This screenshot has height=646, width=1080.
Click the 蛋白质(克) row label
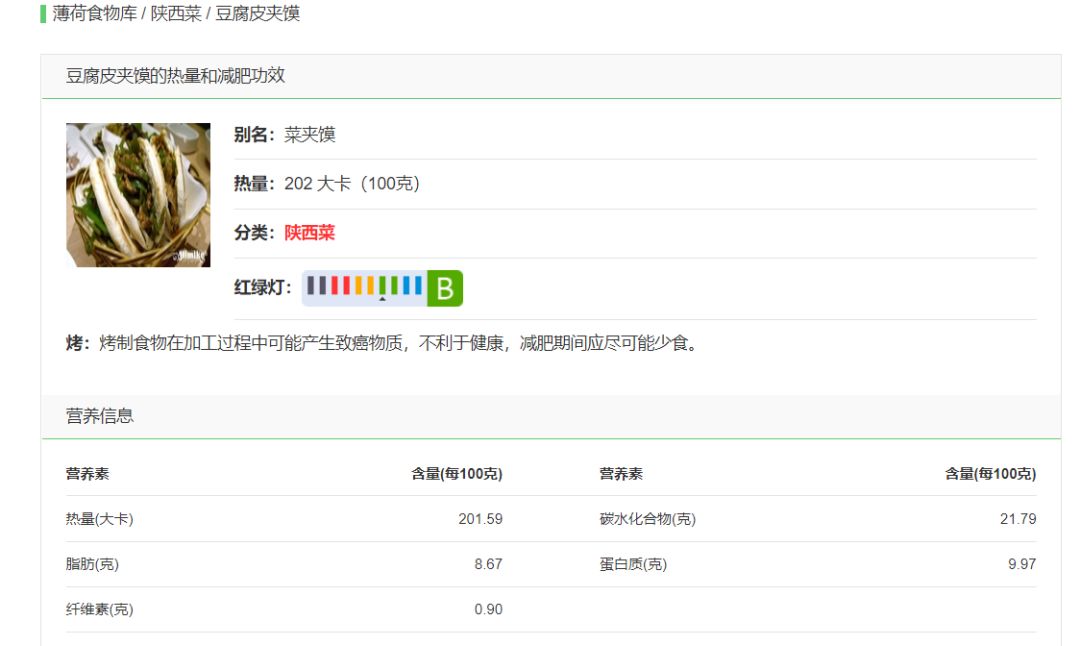[x=633, y=564]
